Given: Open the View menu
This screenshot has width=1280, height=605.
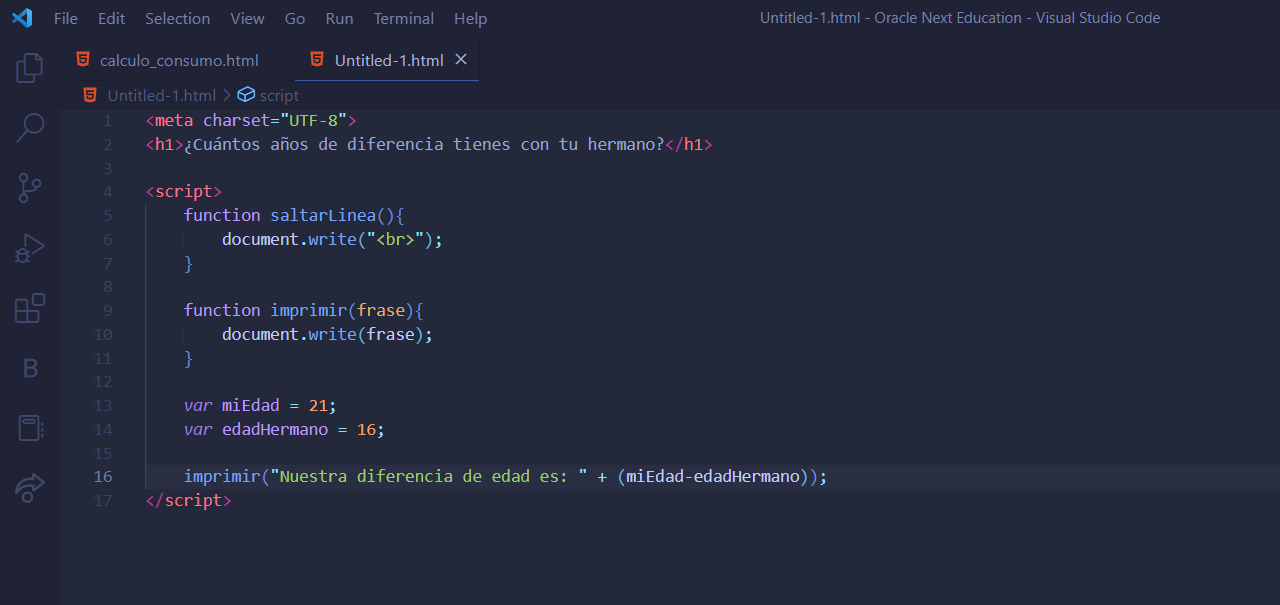Looking at the screenshot, I should pyautogui.click(x=247, y=18).
